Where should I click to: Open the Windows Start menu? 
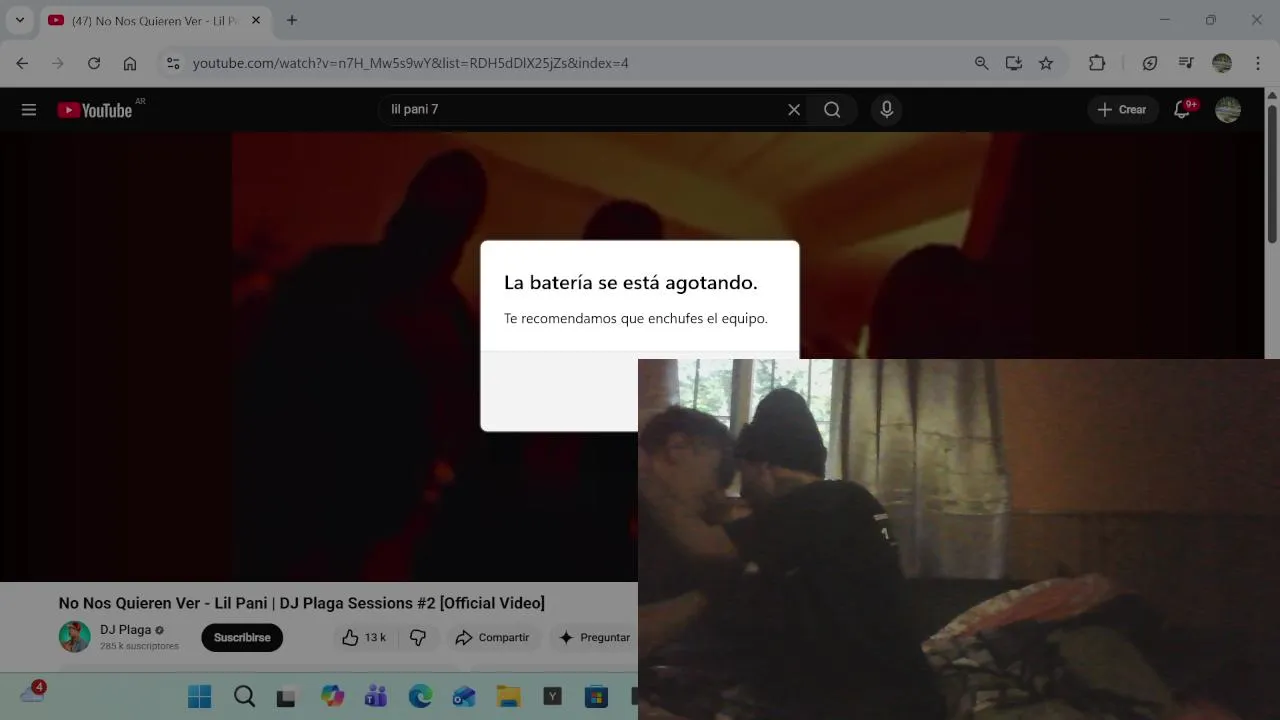coord(200,697)
